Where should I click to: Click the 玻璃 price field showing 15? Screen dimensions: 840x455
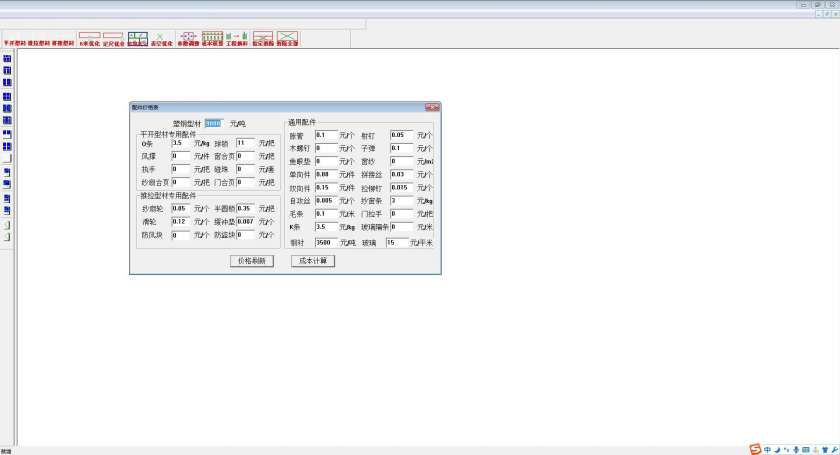399,242
